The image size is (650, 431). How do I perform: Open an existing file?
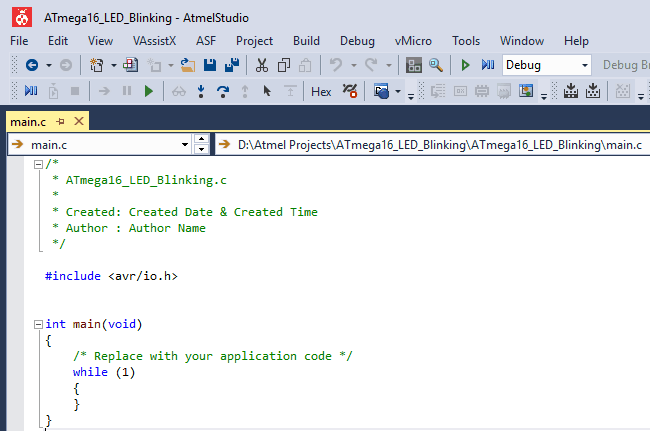click(188, 65)
